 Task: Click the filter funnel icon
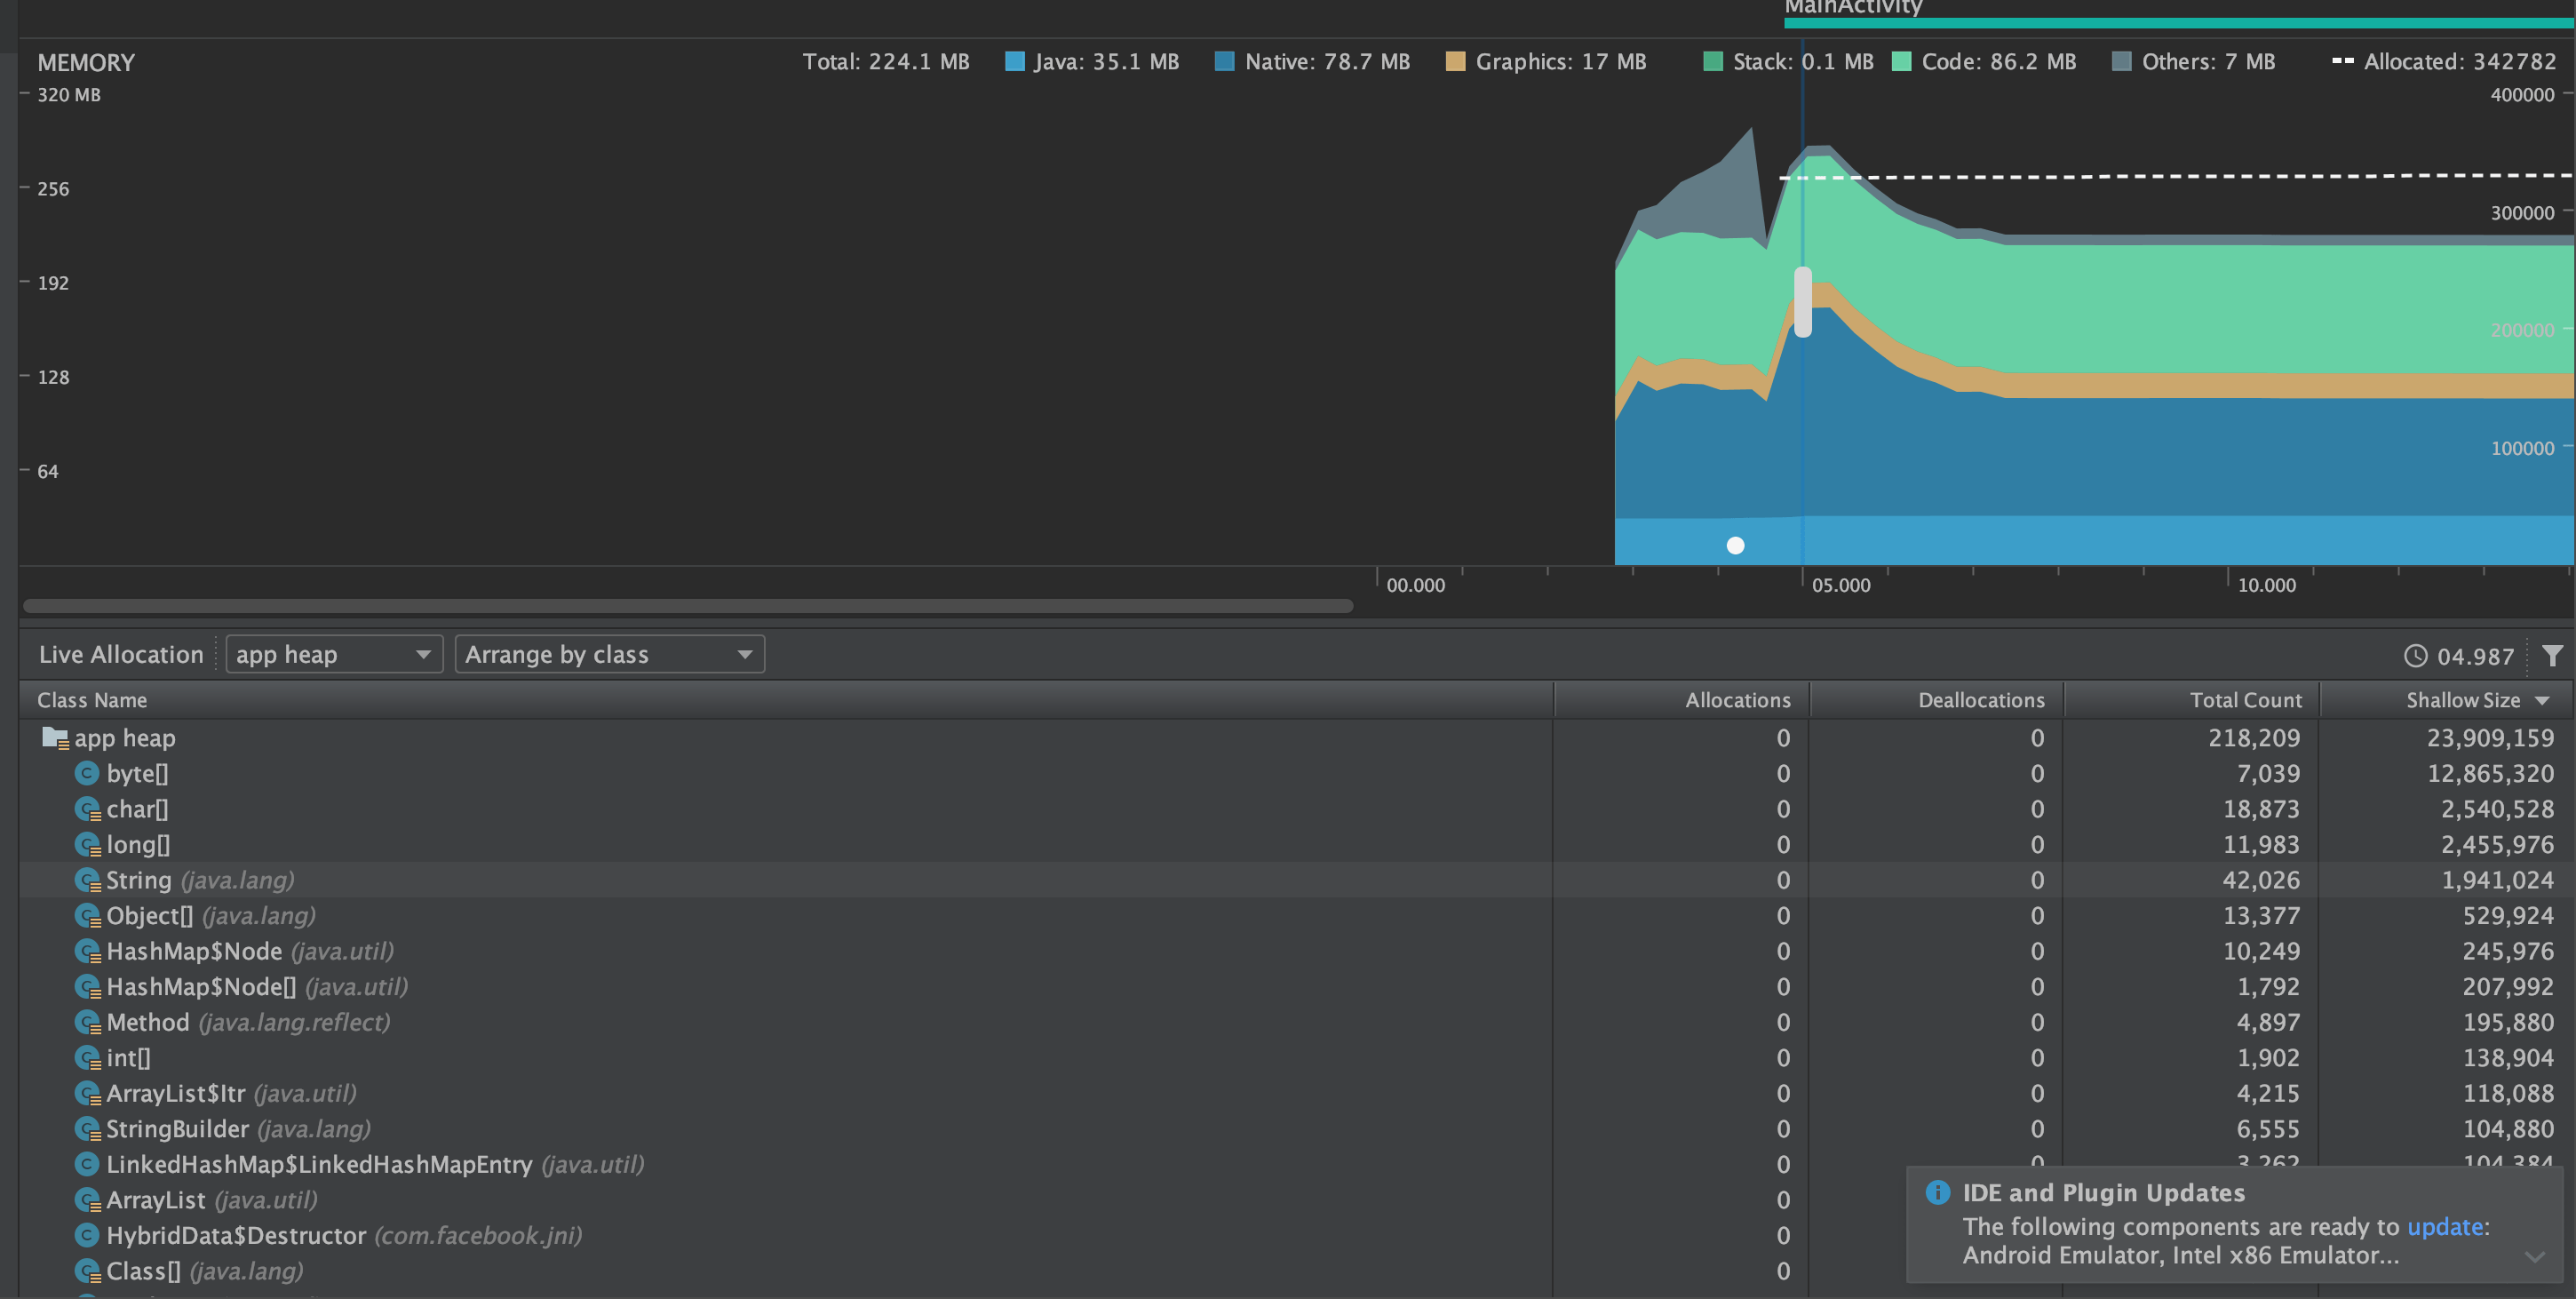coord(2552,655)
